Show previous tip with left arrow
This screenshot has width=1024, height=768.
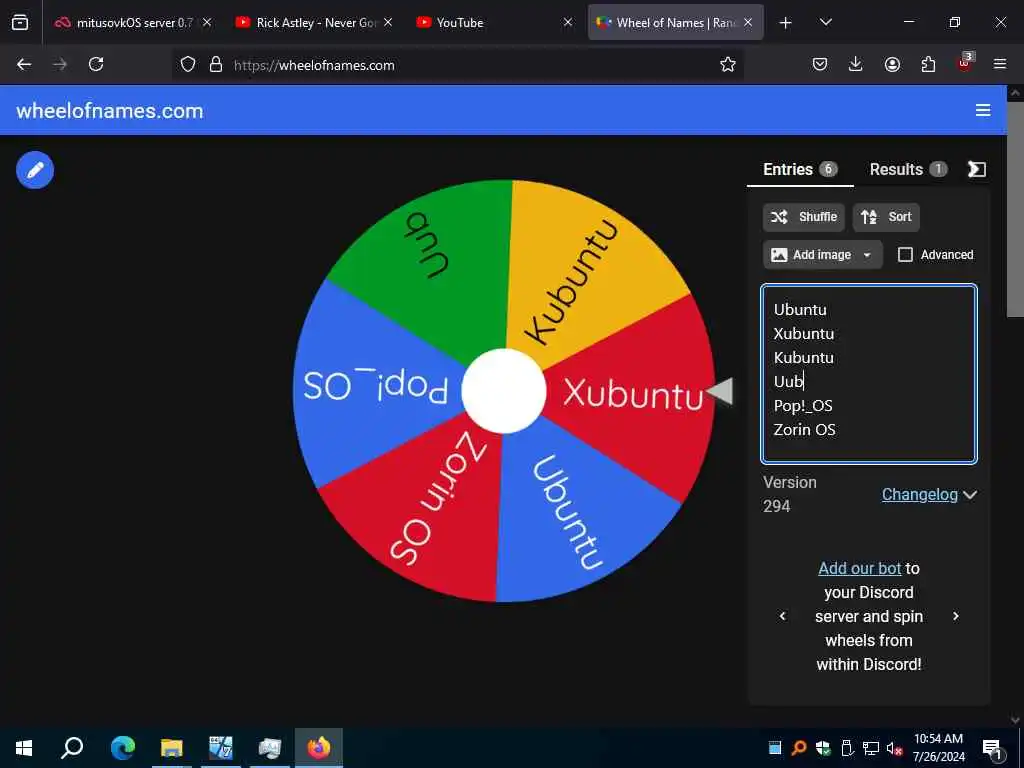[x=782, y=616]
